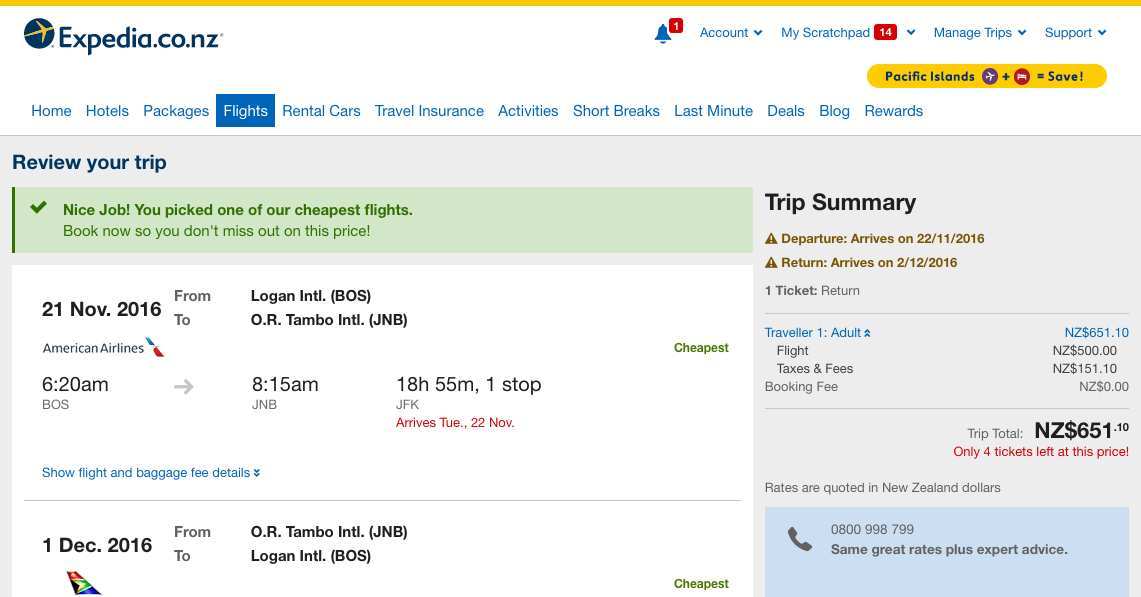Open the Account dropdown menu
The width and height of the screenshot is (1141, 597).
[731, 33]
